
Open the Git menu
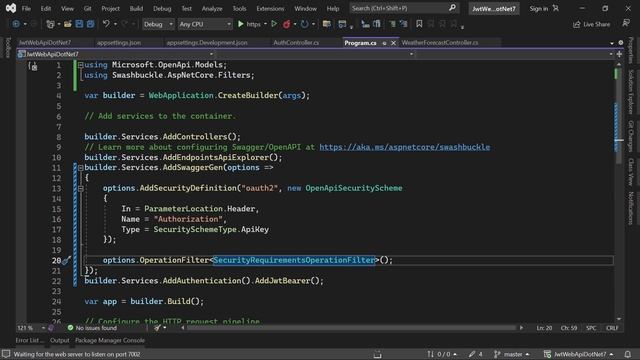click(87, 8)
